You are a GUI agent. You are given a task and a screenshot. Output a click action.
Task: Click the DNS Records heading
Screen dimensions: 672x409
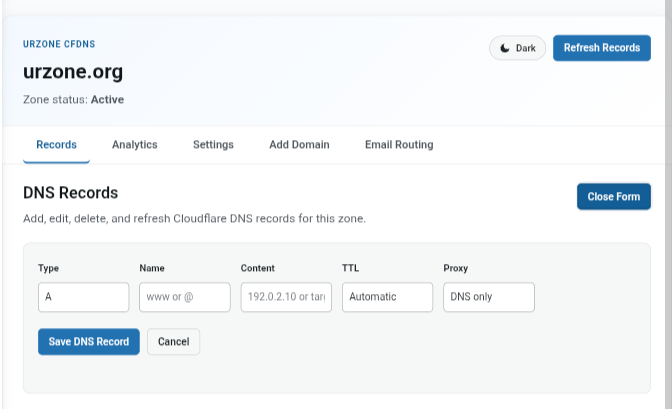(70, 193)
